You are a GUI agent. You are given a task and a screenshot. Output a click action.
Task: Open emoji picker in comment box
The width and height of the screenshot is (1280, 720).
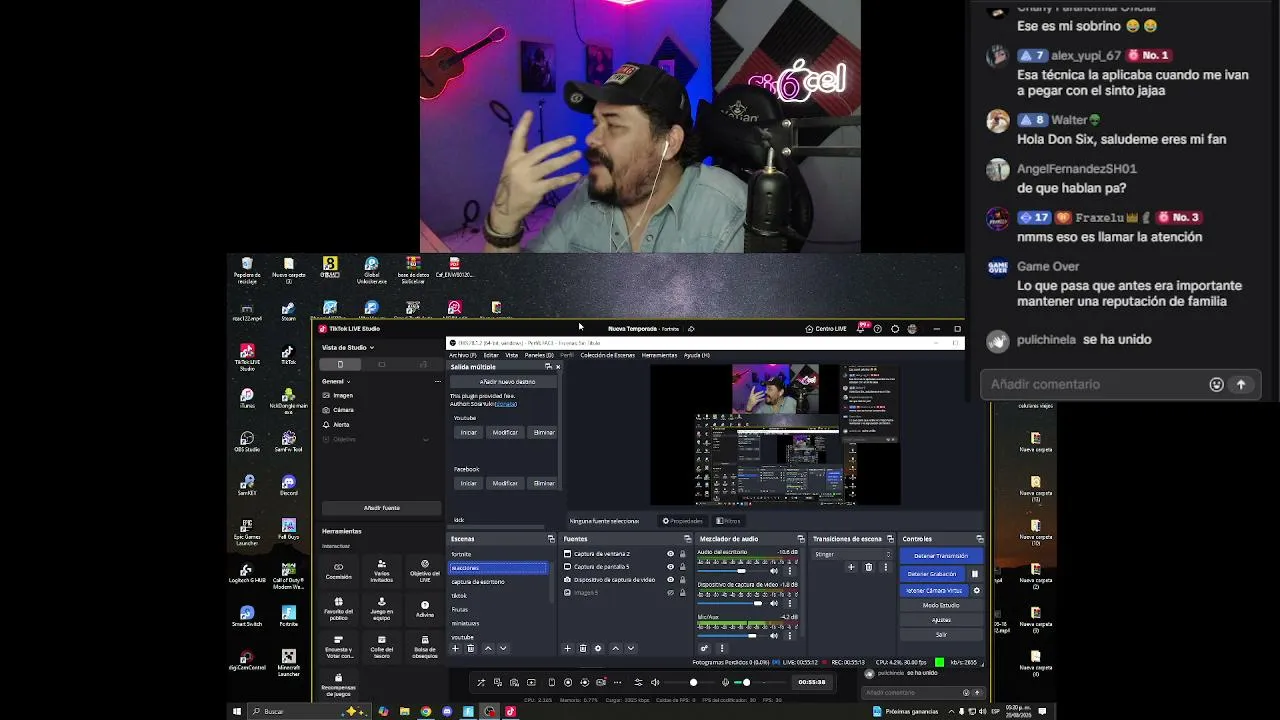[1216, 384]
